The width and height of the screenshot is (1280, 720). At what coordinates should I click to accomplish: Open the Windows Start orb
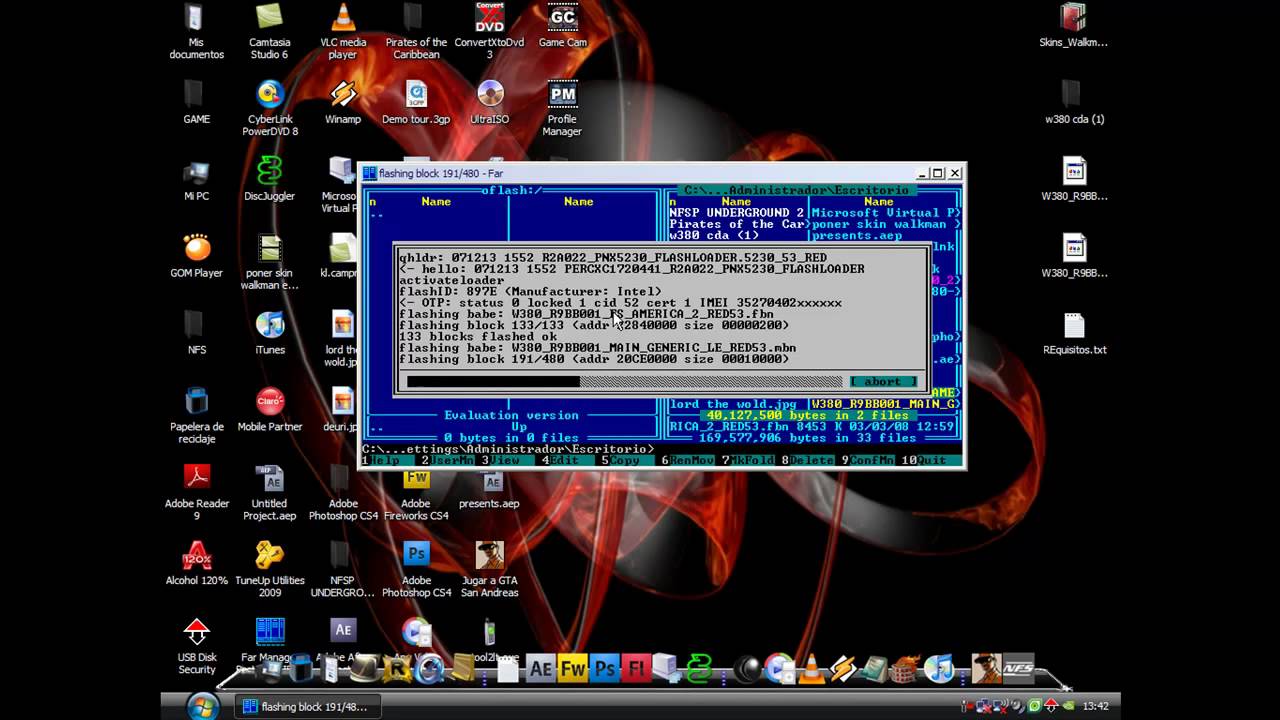pyautogui.click(x=203, y=706)
